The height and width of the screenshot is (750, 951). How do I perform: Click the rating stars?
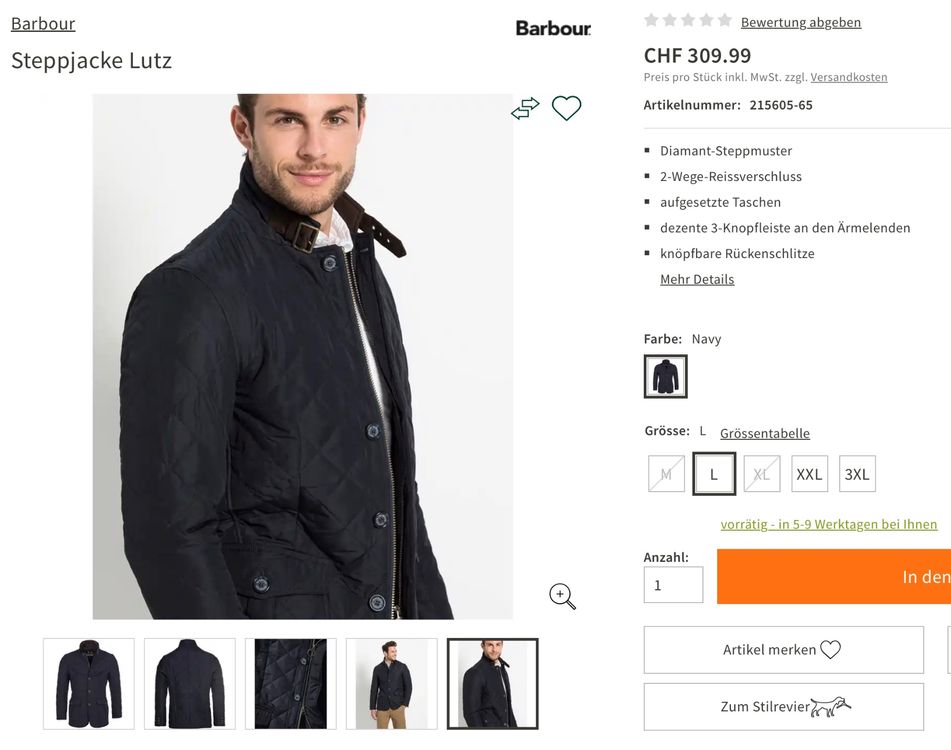(688, 21)
